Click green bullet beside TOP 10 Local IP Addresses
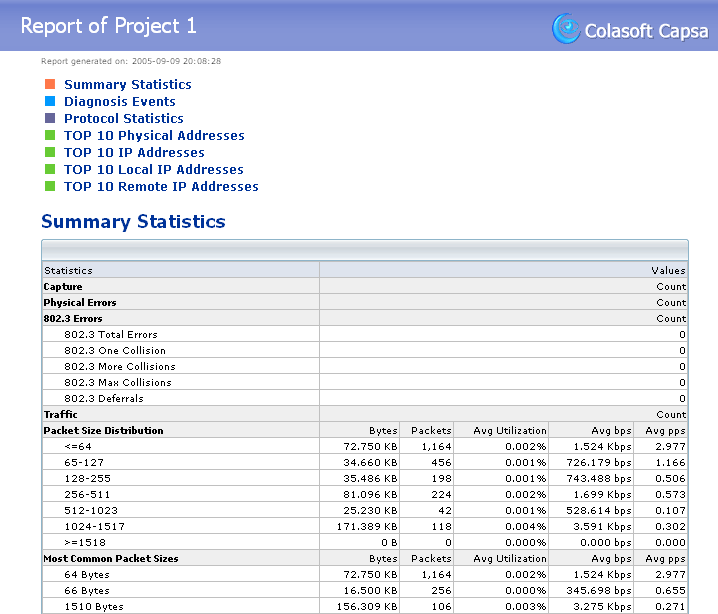This screenshot has height=614, width=718. point(50,169)
